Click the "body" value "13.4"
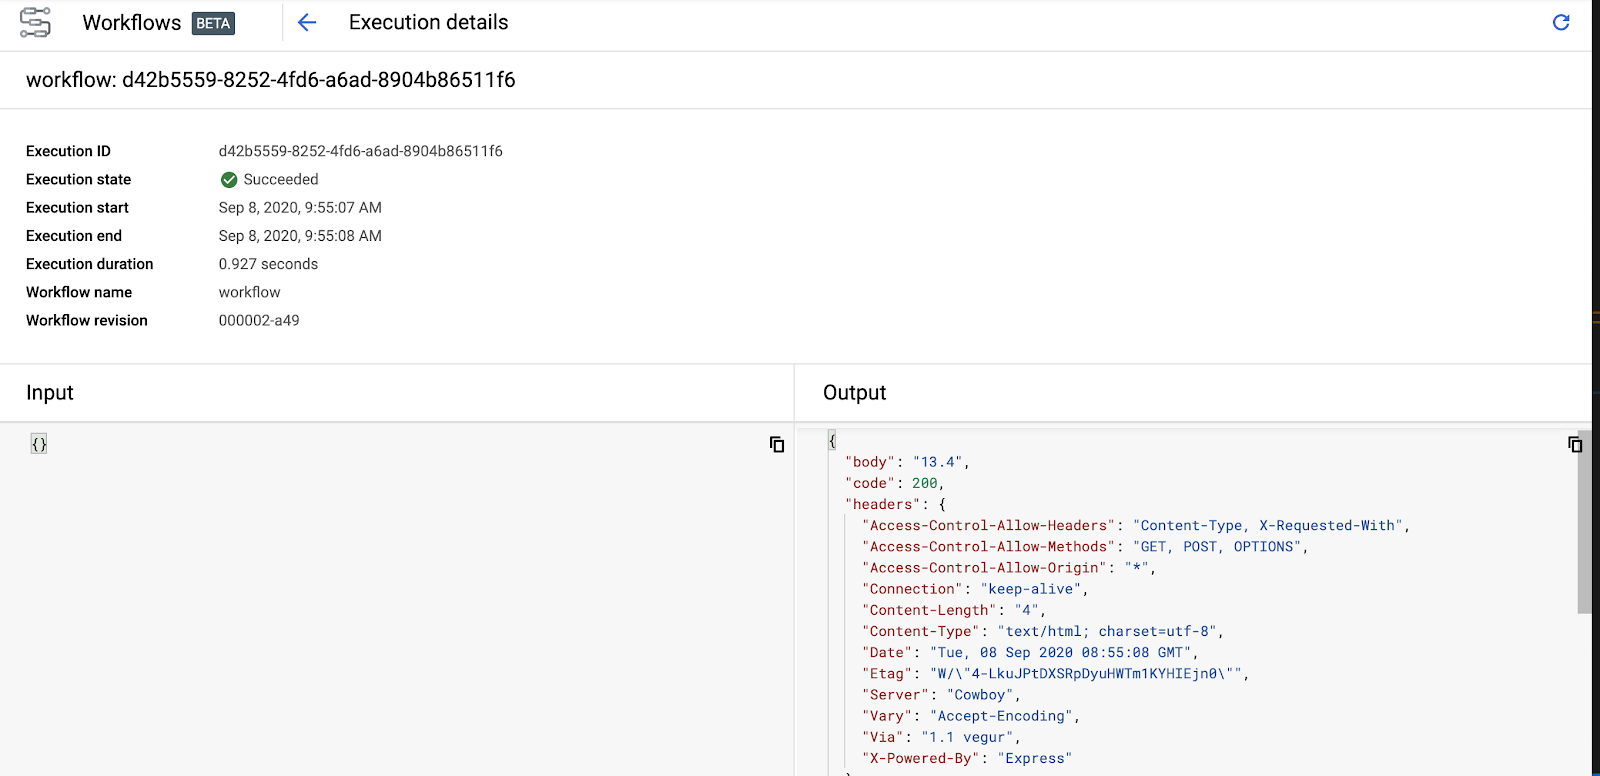The width and height of the screenshot is (1600, 776). point(937,462)
